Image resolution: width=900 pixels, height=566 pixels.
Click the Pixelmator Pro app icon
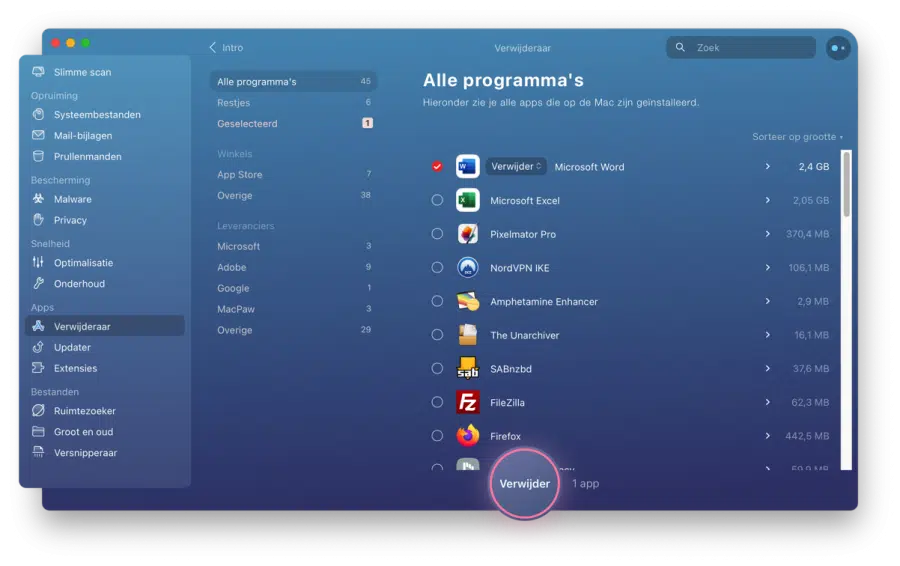tap(468, 234)
